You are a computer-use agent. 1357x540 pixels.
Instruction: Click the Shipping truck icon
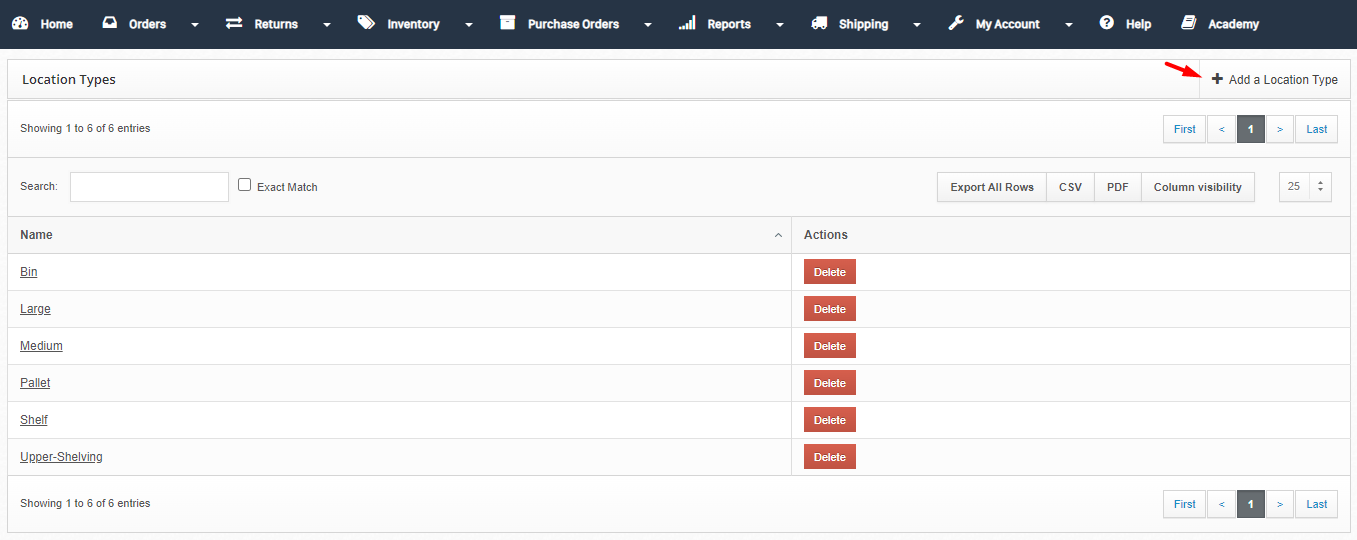coord(820,23)
